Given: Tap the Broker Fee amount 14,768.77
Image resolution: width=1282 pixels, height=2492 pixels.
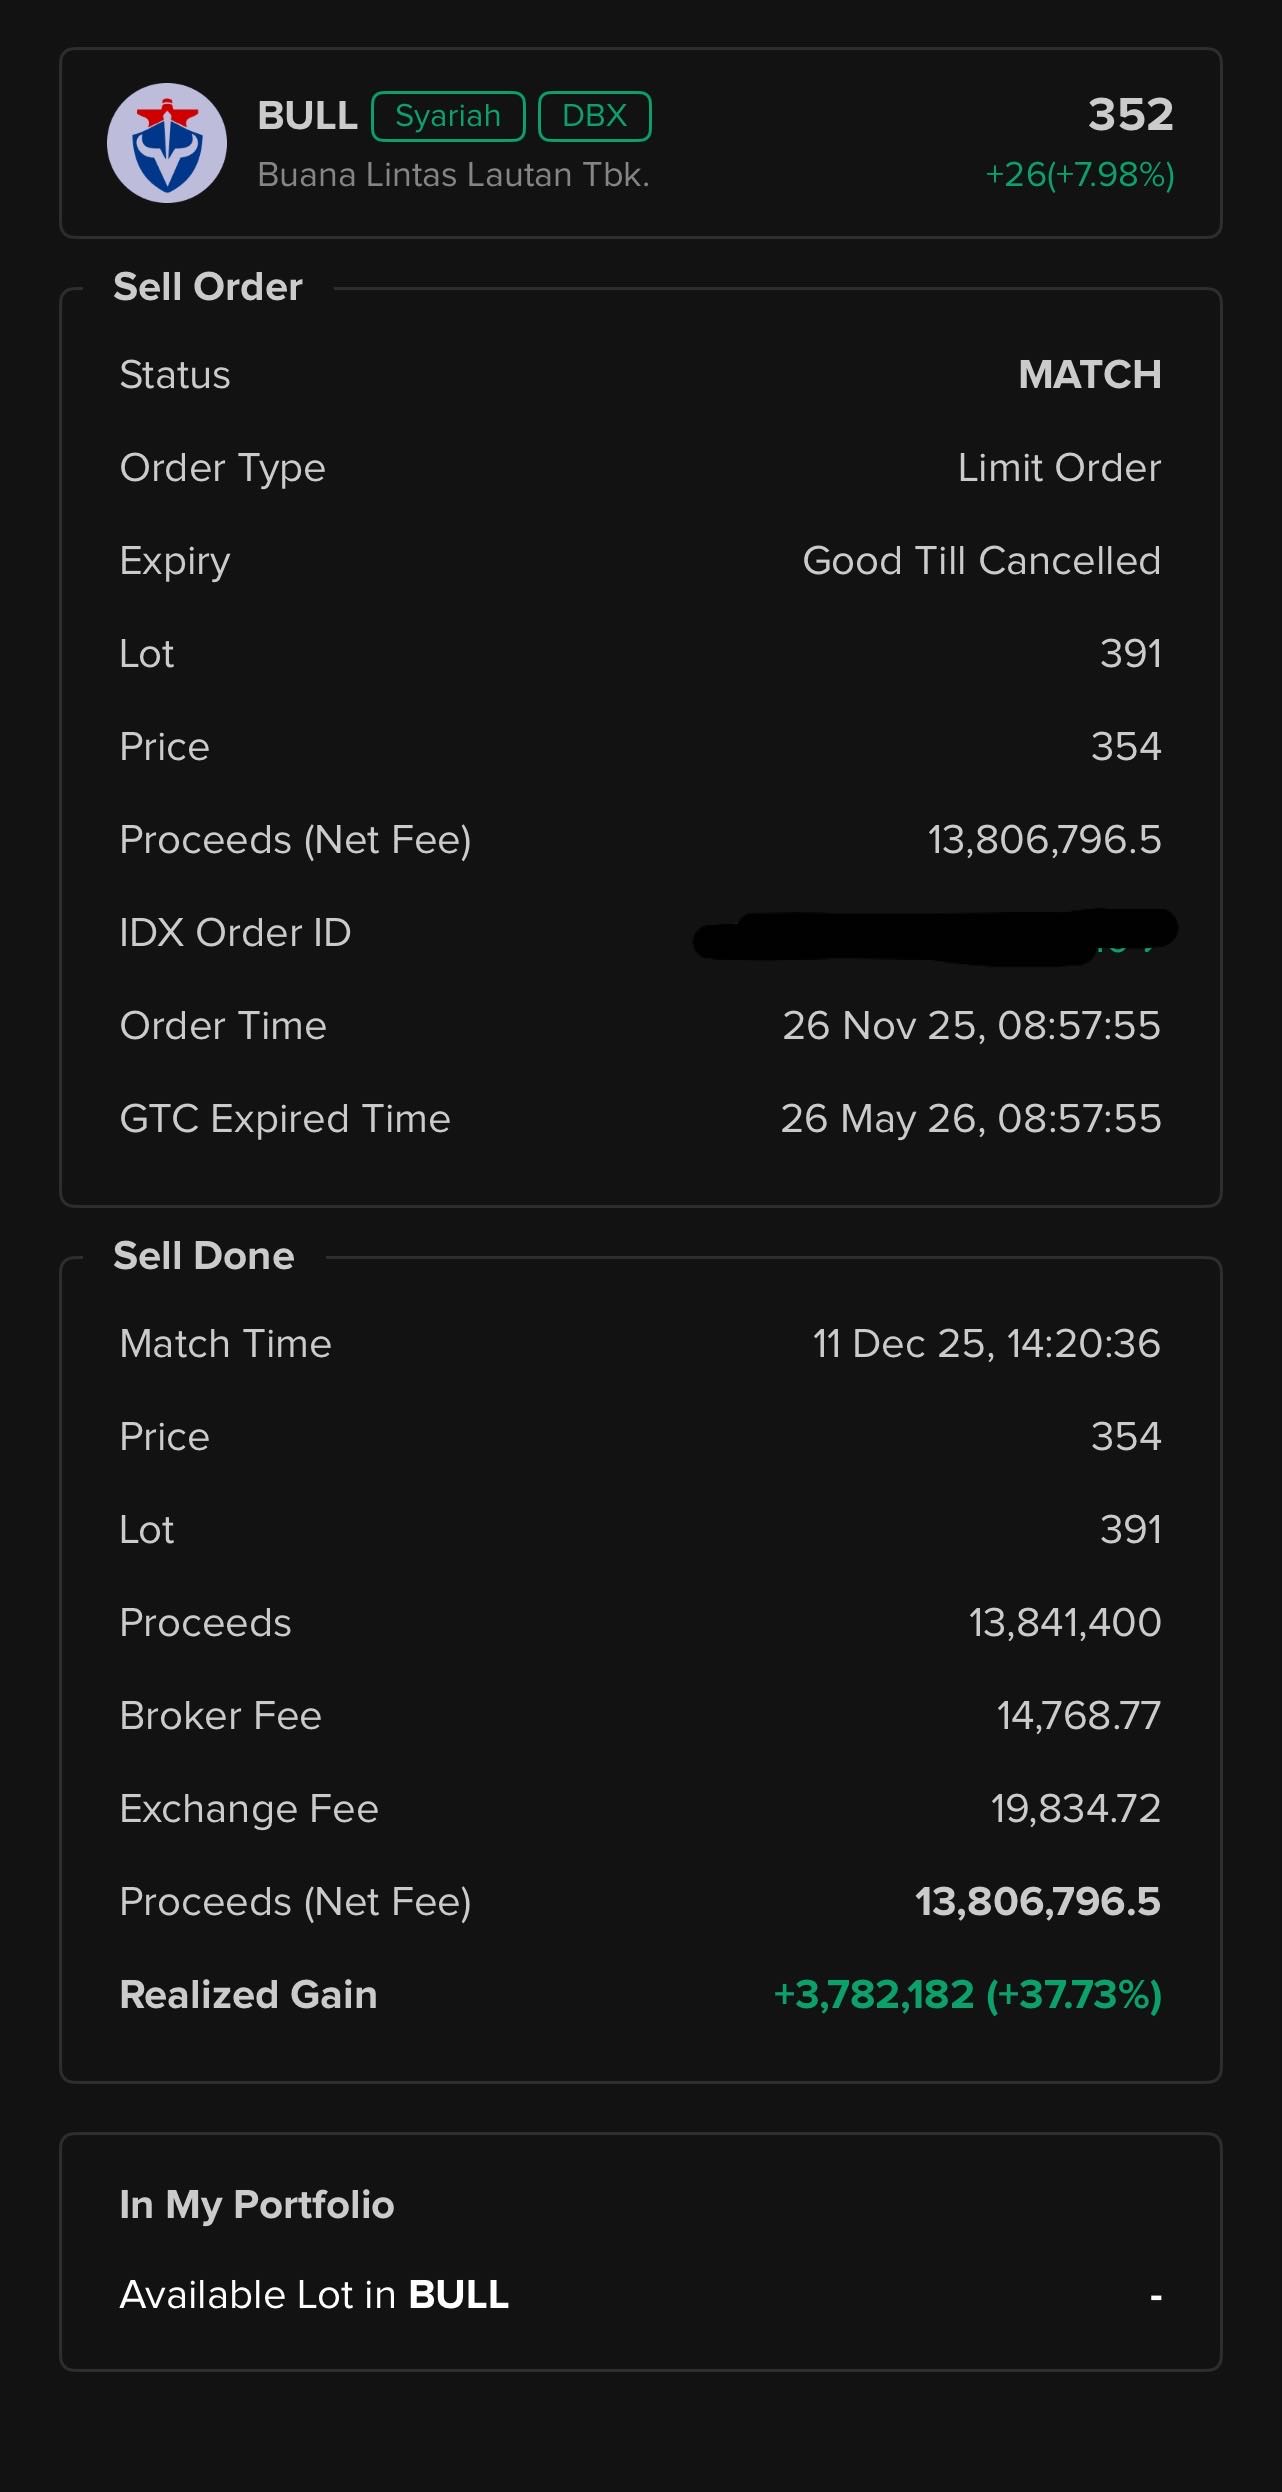Looking at the screenshot, I should 1078,1716.
